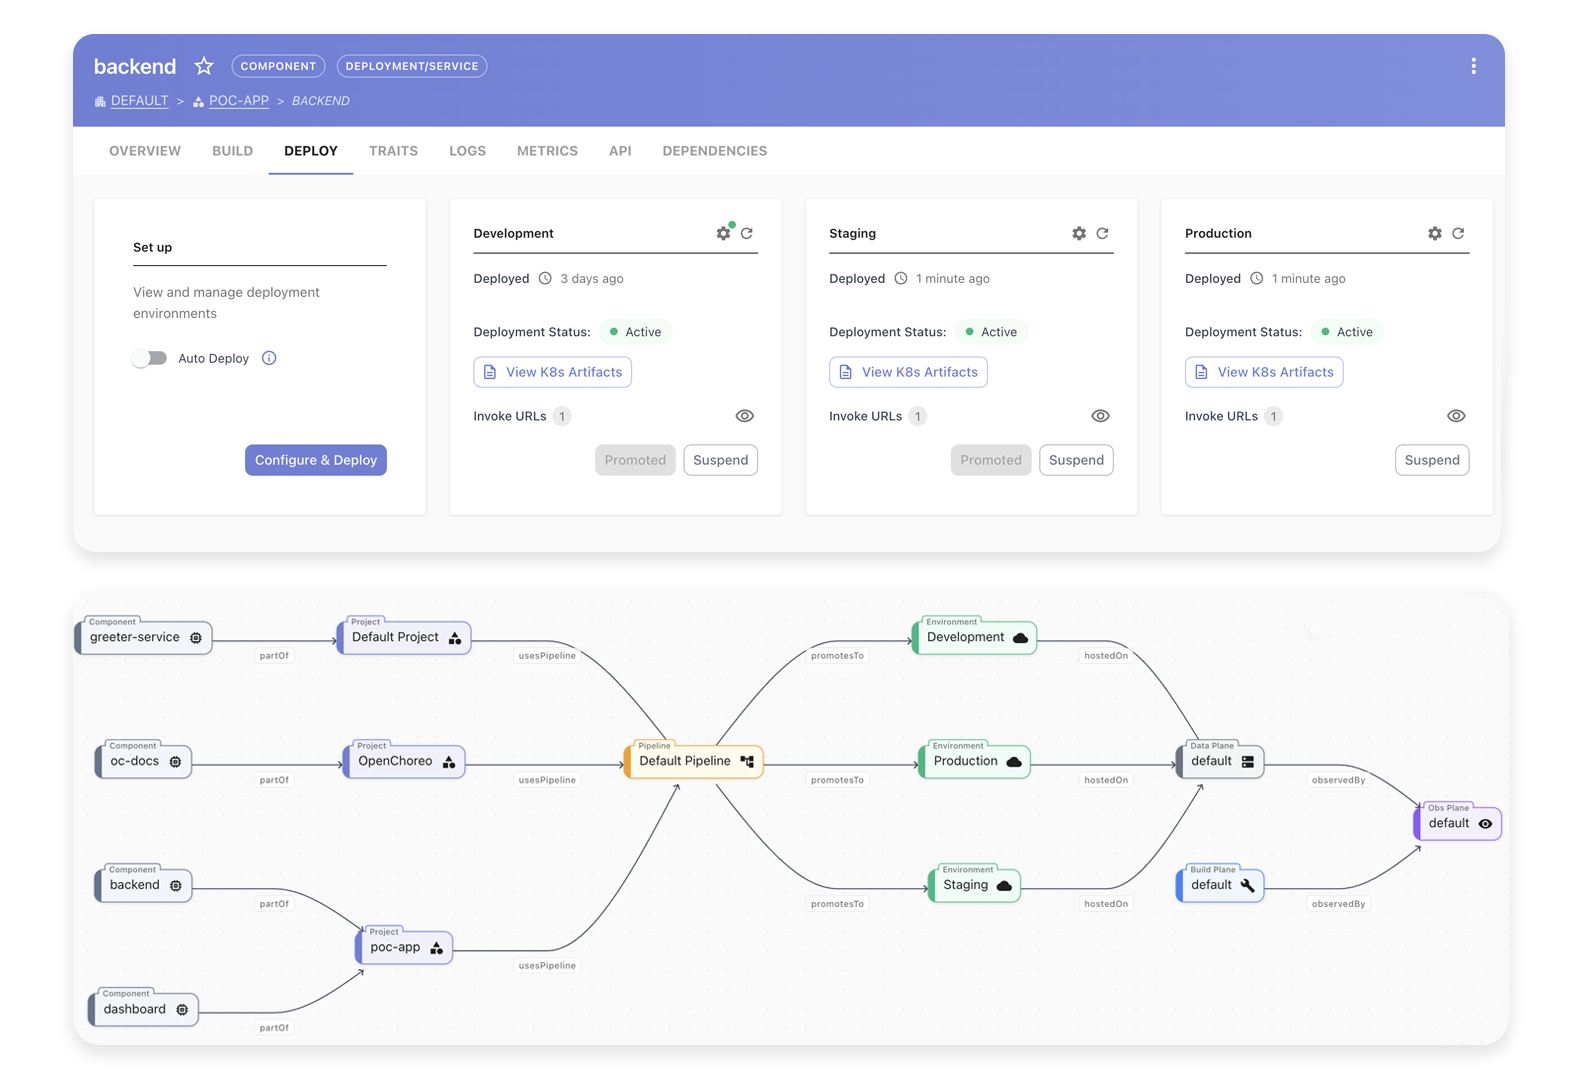1579x1078 pixels.
Task: Refresh the Staging environment card
Action: click(1102, 233)
